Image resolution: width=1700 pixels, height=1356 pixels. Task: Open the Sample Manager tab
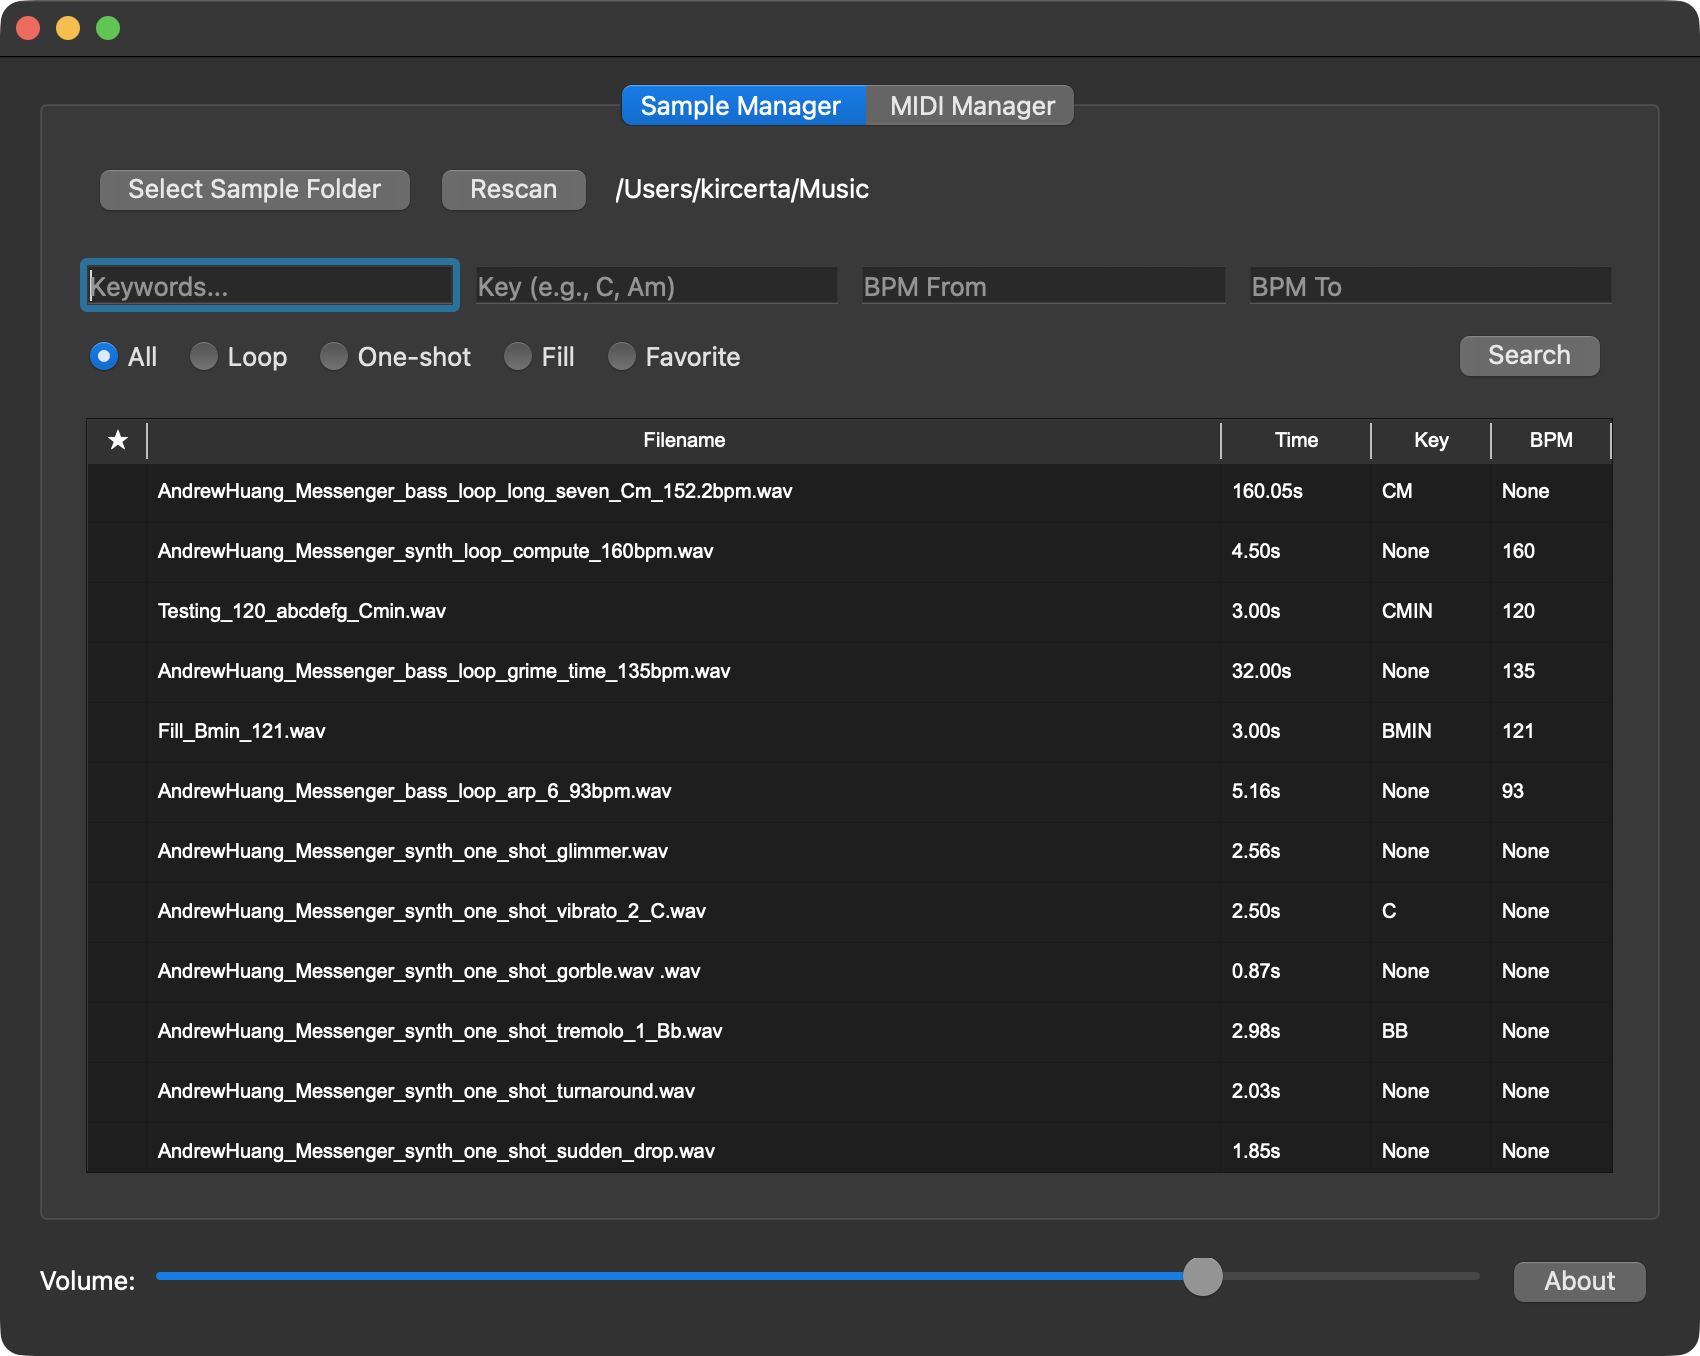741,106
